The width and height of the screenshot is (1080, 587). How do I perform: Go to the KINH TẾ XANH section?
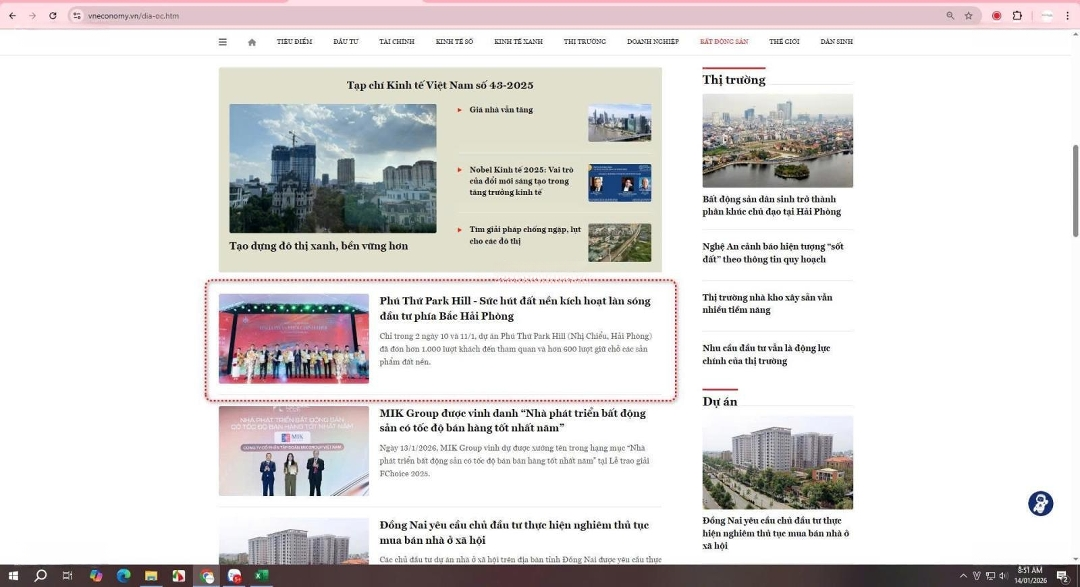pos(518,42)
